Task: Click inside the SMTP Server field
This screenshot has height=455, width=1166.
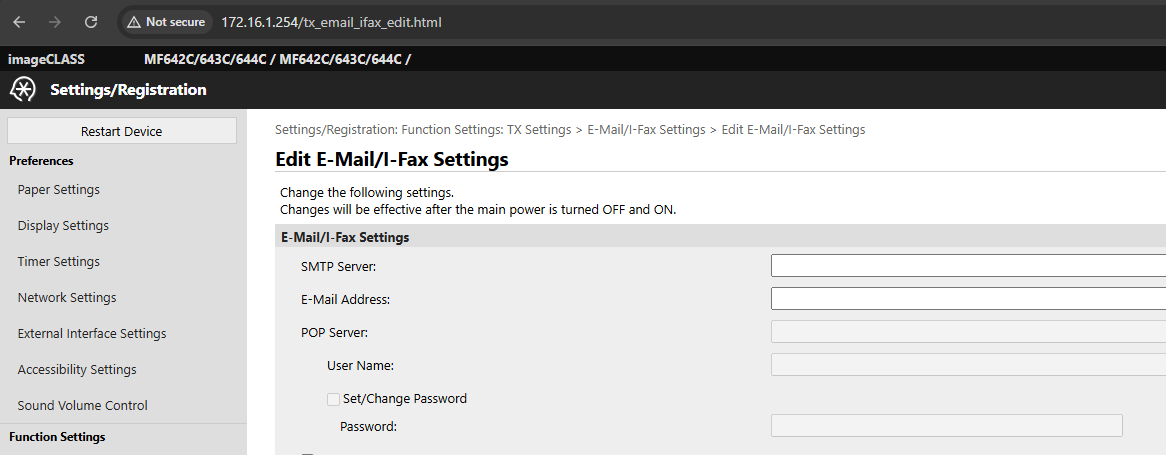Action: click(x=968, y=265)
